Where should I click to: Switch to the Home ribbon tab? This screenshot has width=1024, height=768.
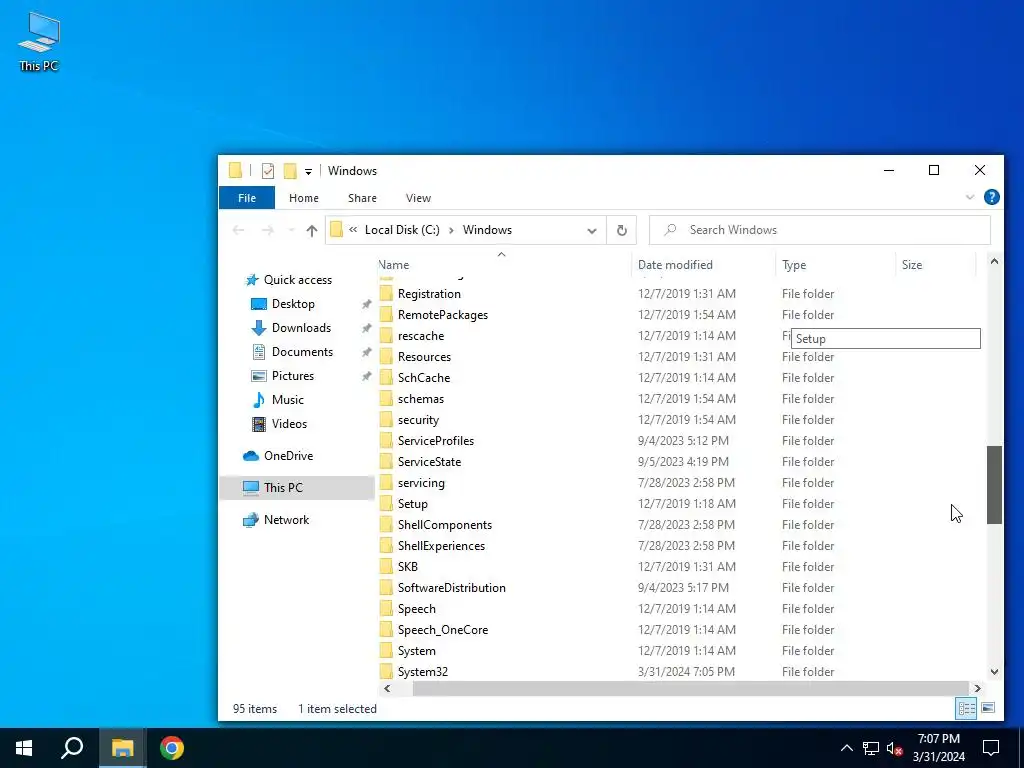point(304,198)
